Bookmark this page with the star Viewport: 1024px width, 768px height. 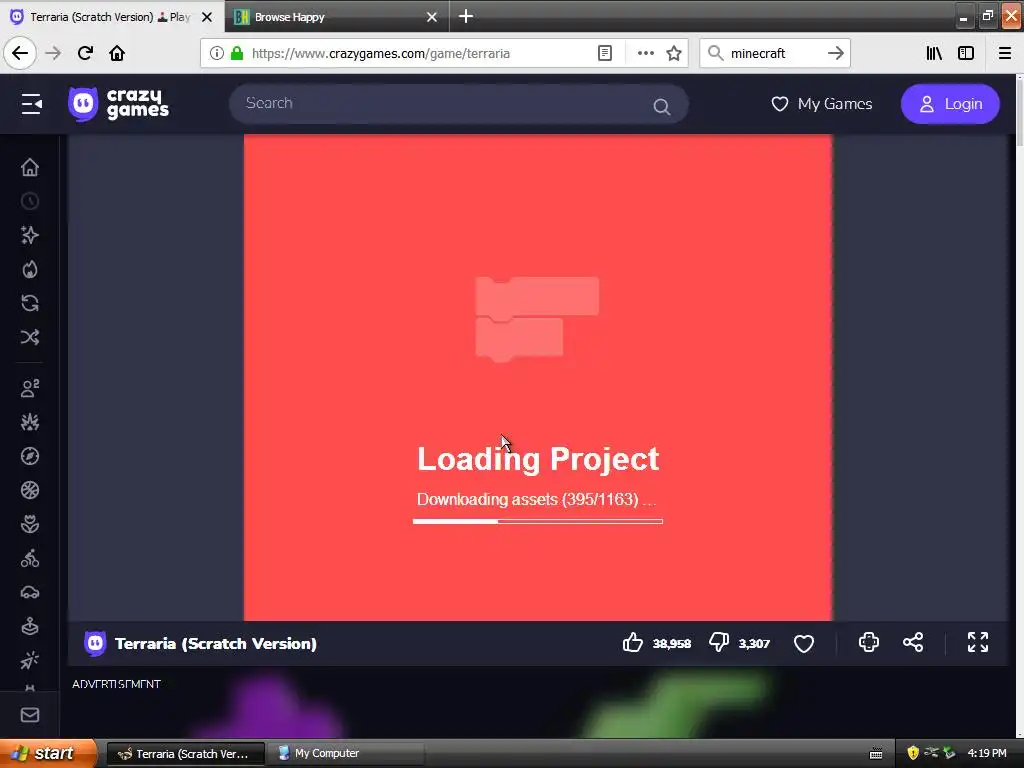(x=674, y=53)
